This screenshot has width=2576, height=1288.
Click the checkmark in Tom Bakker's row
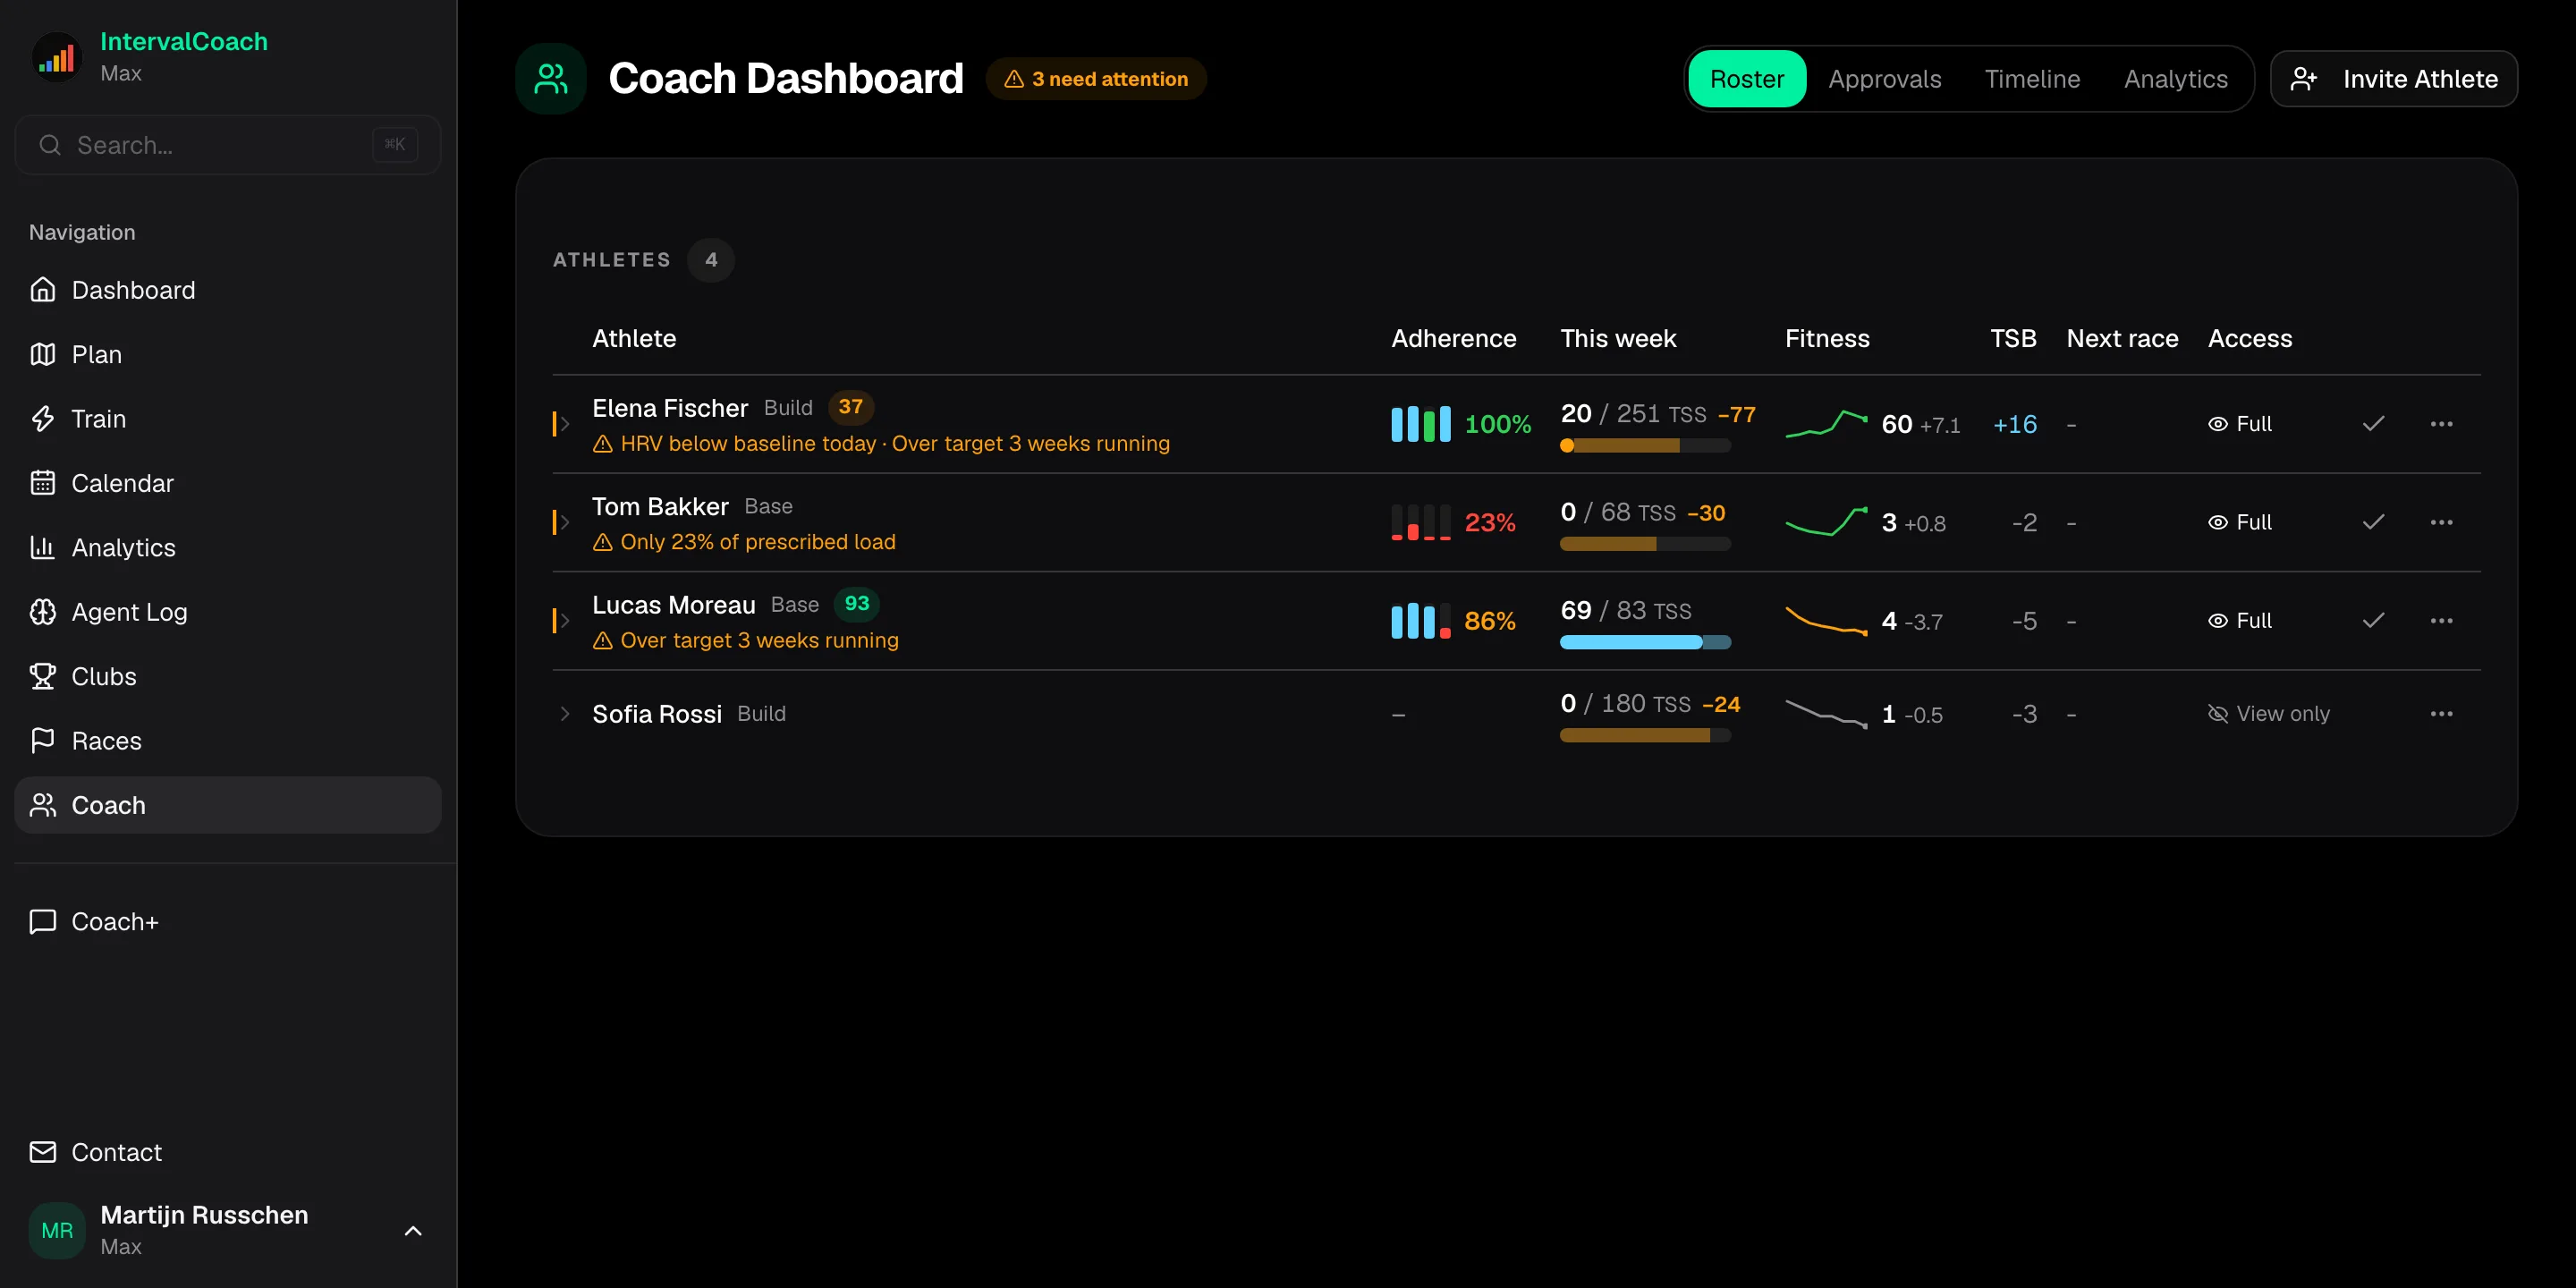2373,522
